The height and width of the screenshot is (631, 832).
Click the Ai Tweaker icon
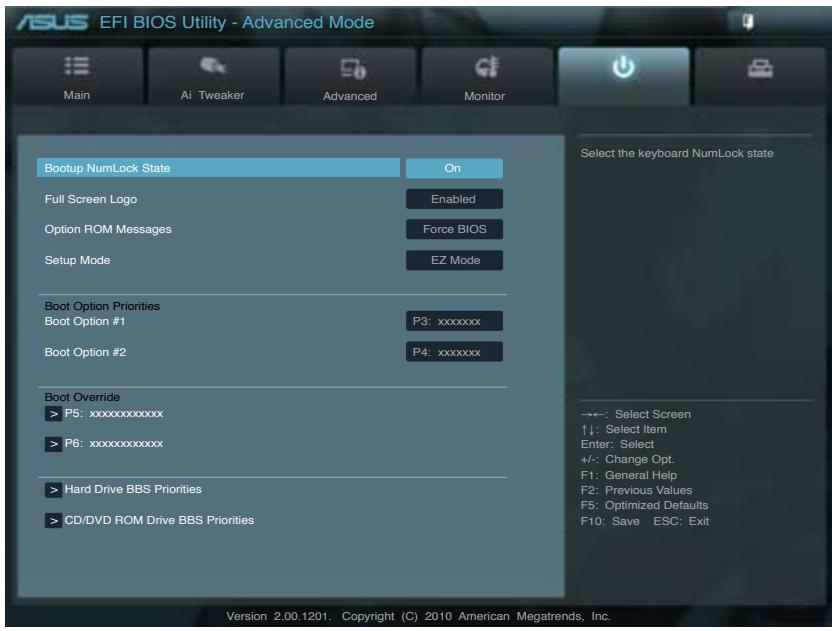213,66
